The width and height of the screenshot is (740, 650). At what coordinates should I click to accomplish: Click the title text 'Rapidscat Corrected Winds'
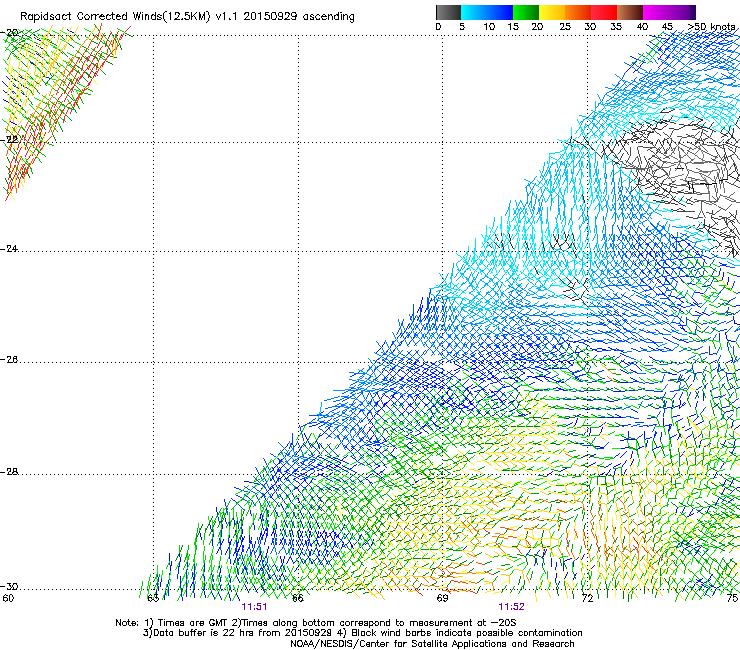click(x=92, y=17)
